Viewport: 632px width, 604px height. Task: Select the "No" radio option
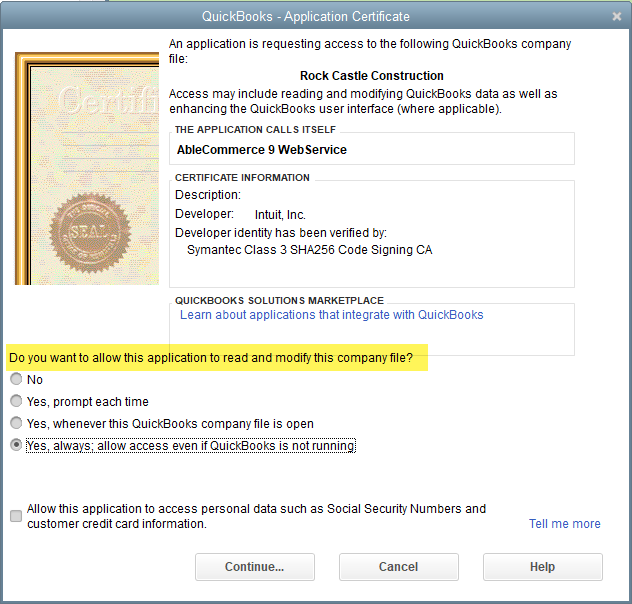tap(16, 379)
